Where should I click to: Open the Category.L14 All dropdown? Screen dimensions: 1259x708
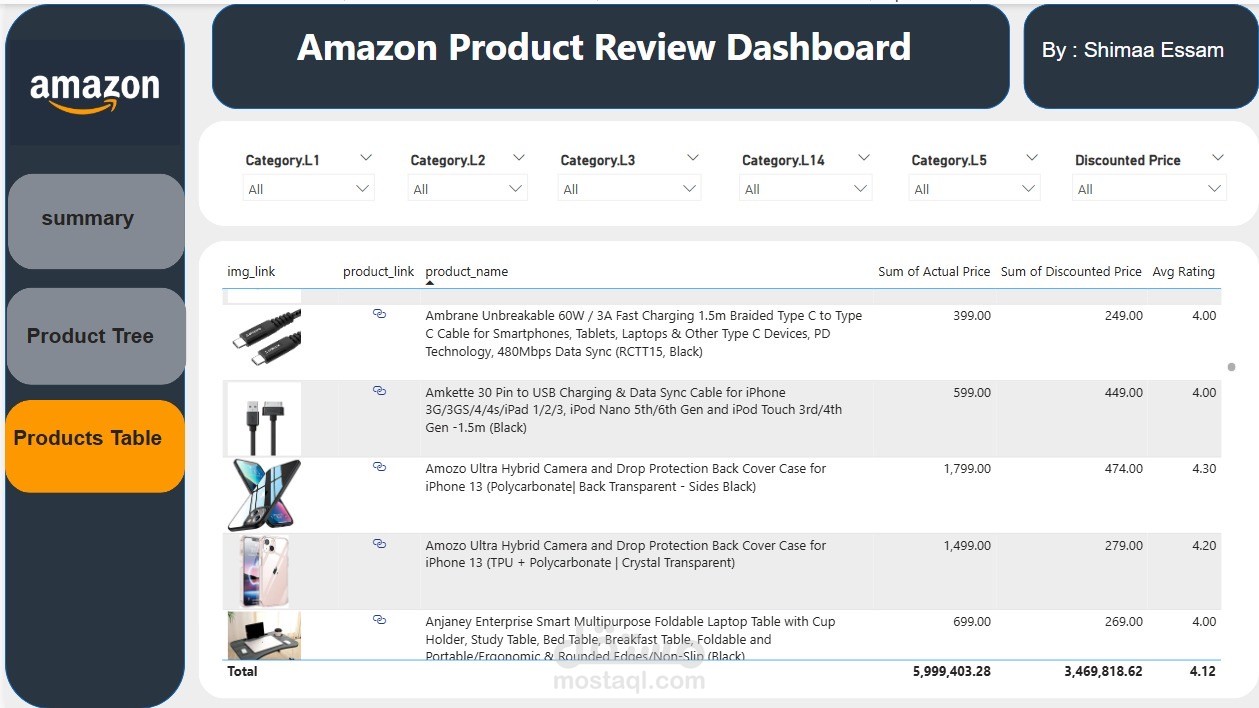coord(806,189)
